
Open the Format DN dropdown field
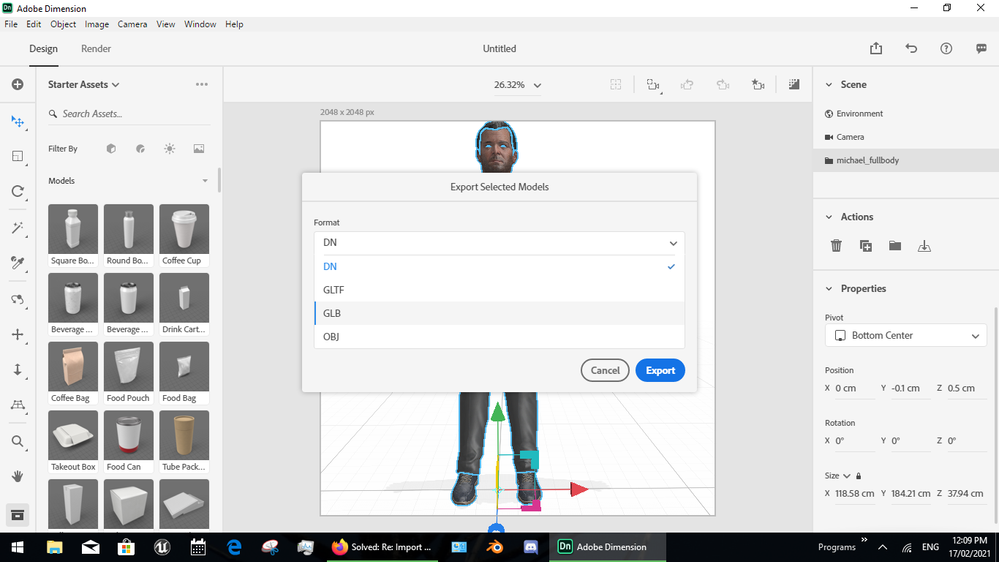coord(500,243)
